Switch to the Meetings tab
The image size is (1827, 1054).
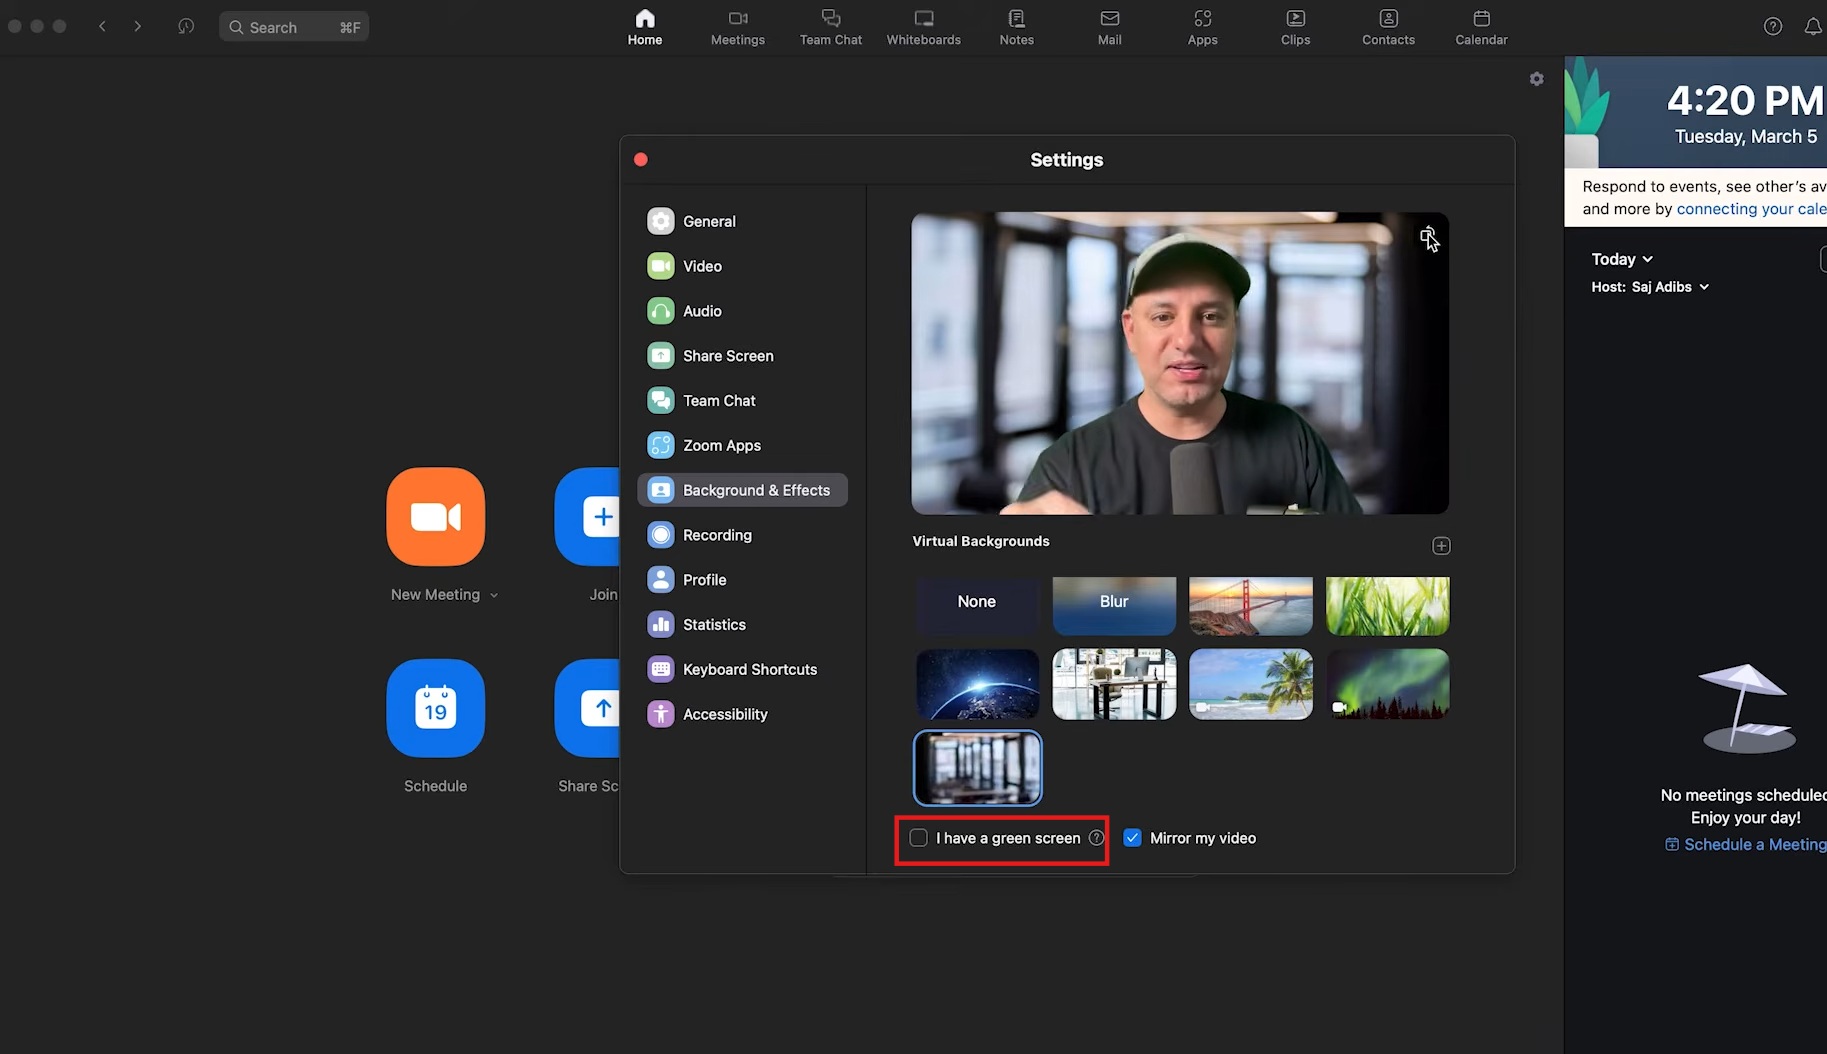737,27
